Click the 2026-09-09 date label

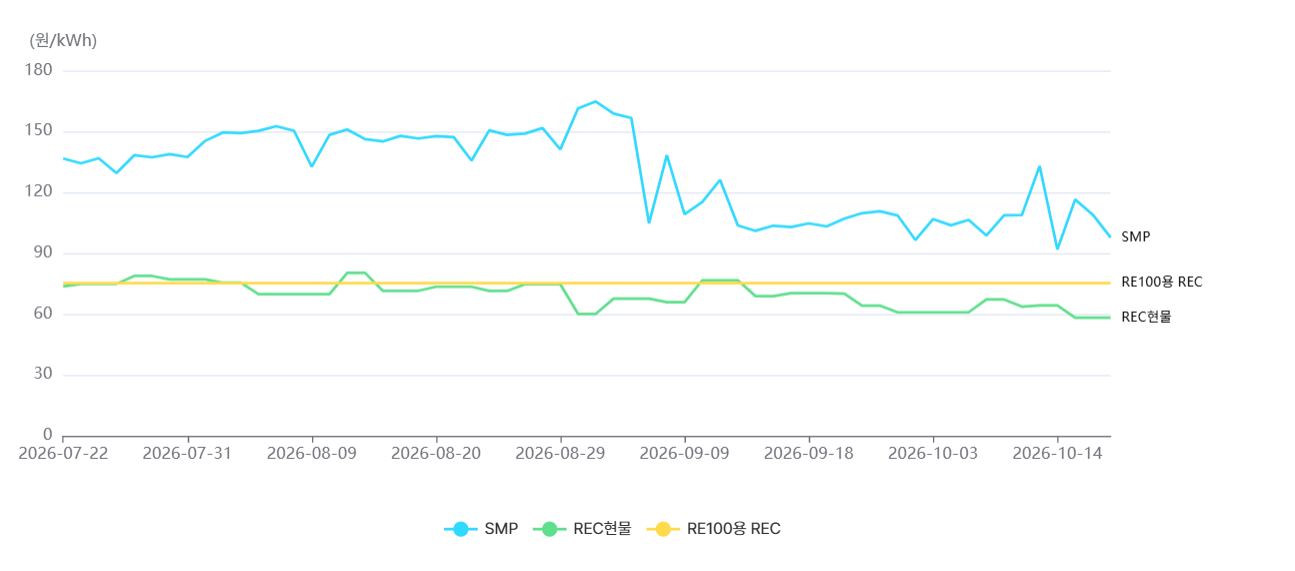tap(684, 453)
